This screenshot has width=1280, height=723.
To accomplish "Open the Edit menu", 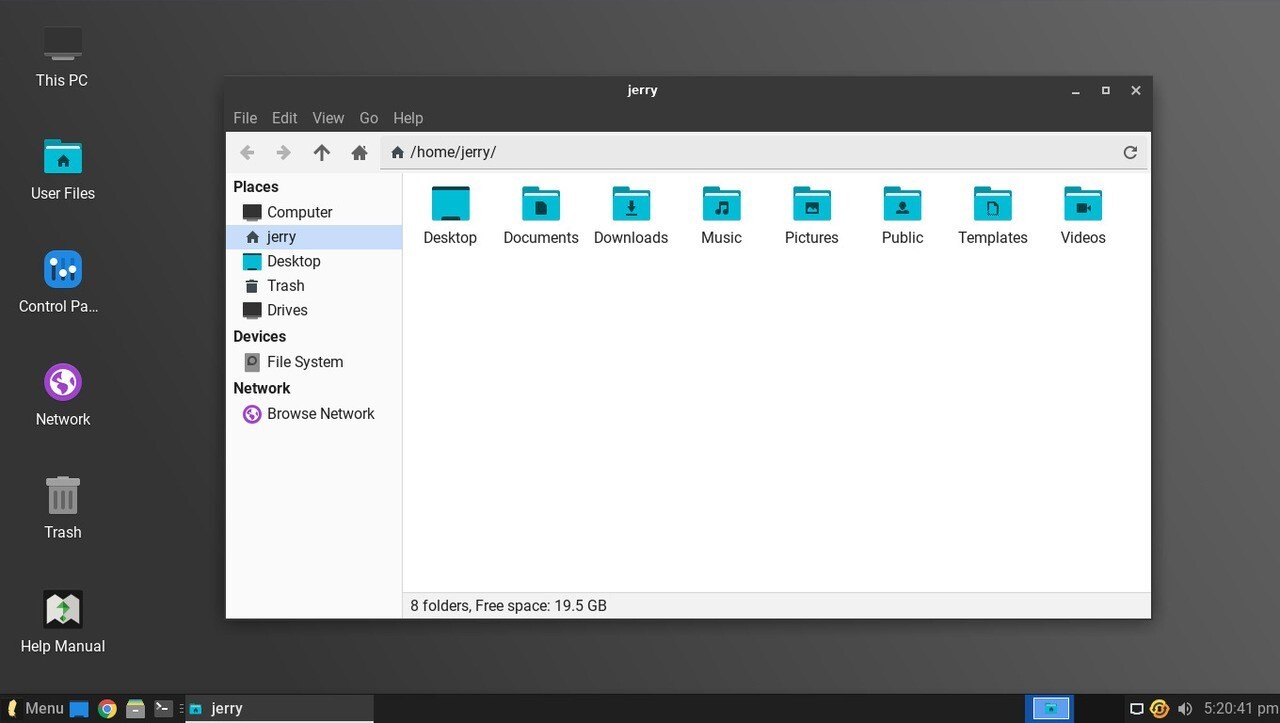I will click(x=284, y=117).
